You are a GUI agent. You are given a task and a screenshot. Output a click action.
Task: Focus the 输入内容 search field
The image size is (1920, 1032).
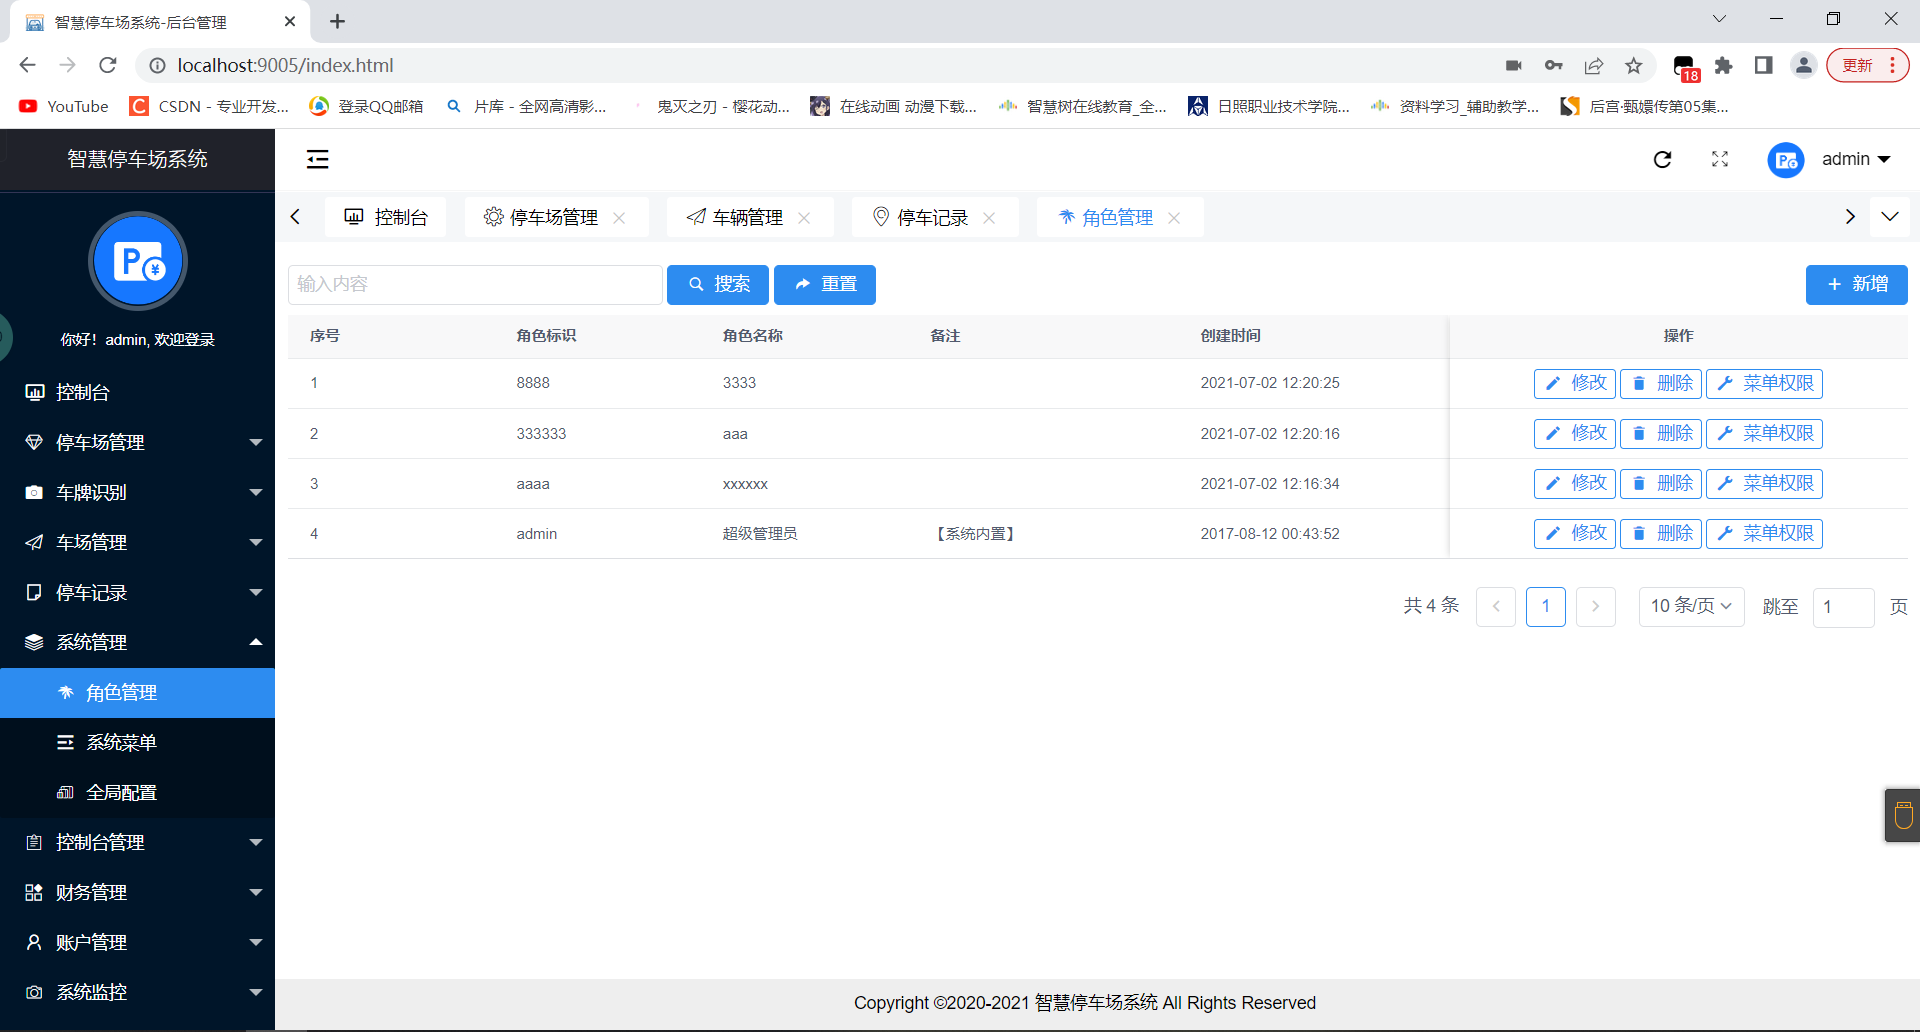click(x=475, y=285)
